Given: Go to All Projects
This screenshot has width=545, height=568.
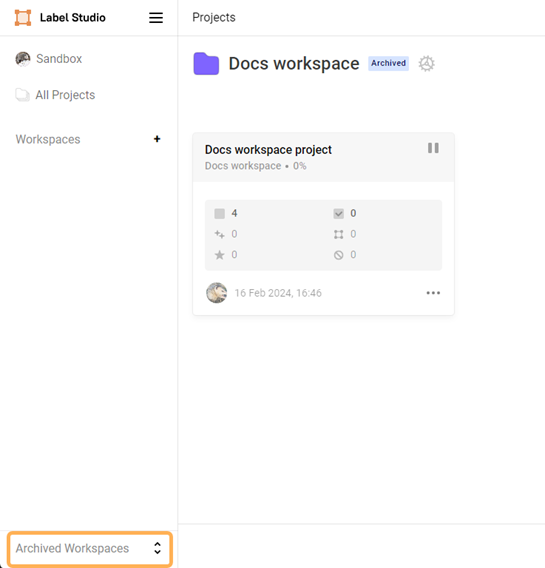Looking at the screenshot, I should [x=55, y=95].
